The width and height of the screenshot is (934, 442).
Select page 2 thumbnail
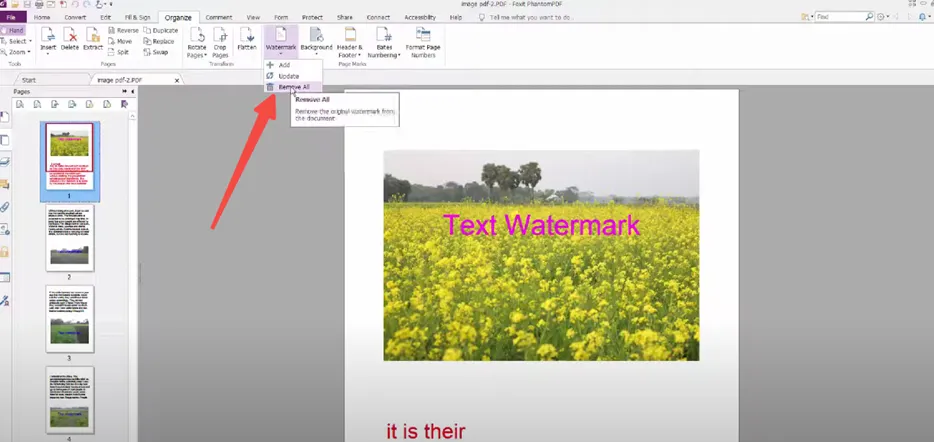tap(70, 238)
